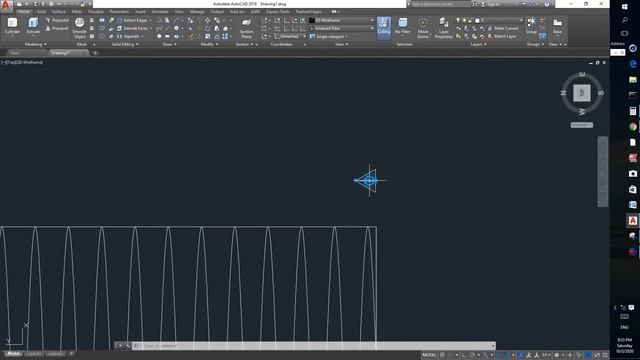
Task: Open Google Chrome from taskbar
Action: (x=633, y=127)
